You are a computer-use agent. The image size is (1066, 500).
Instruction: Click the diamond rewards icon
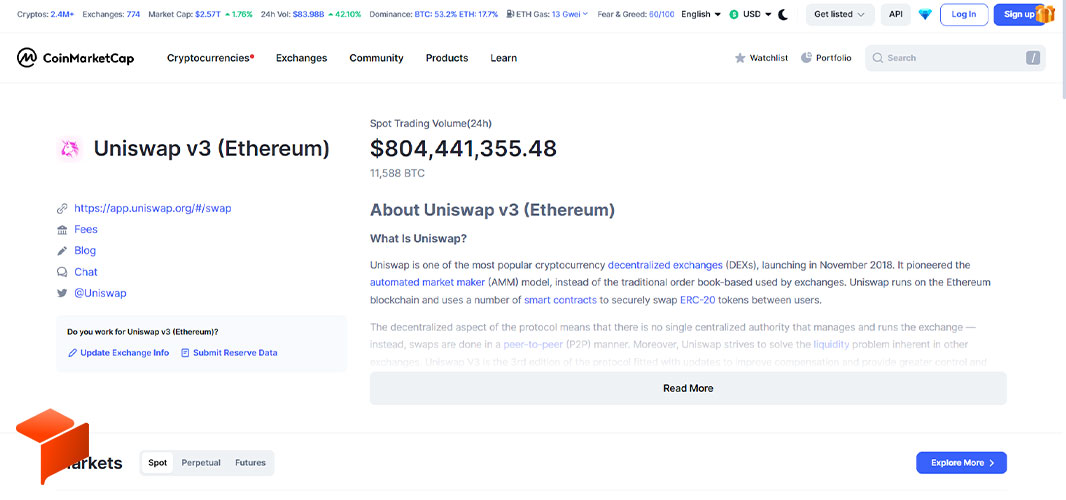point(925,14)
